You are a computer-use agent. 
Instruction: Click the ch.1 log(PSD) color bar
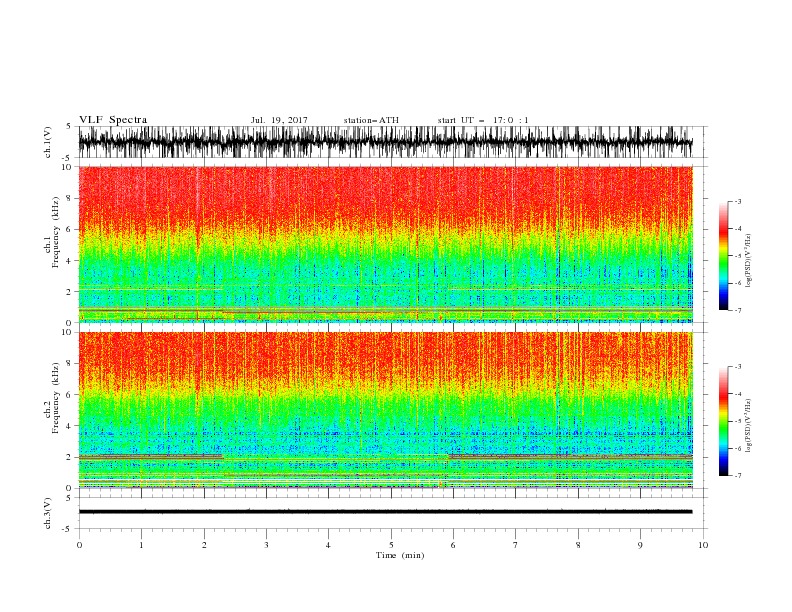pyautogui.click(x=723, y=256)
